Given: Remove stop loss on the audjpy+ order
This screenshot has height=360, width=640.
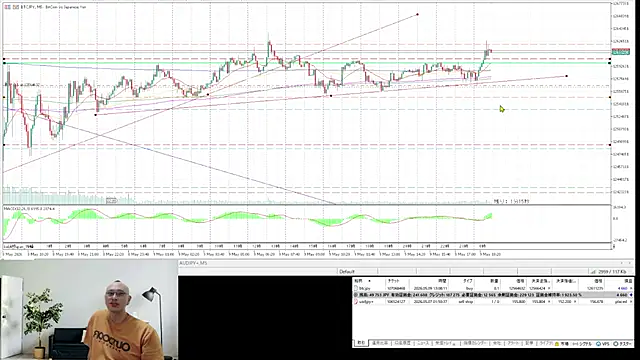Looking at the screenshot, I should click(549, 301).
